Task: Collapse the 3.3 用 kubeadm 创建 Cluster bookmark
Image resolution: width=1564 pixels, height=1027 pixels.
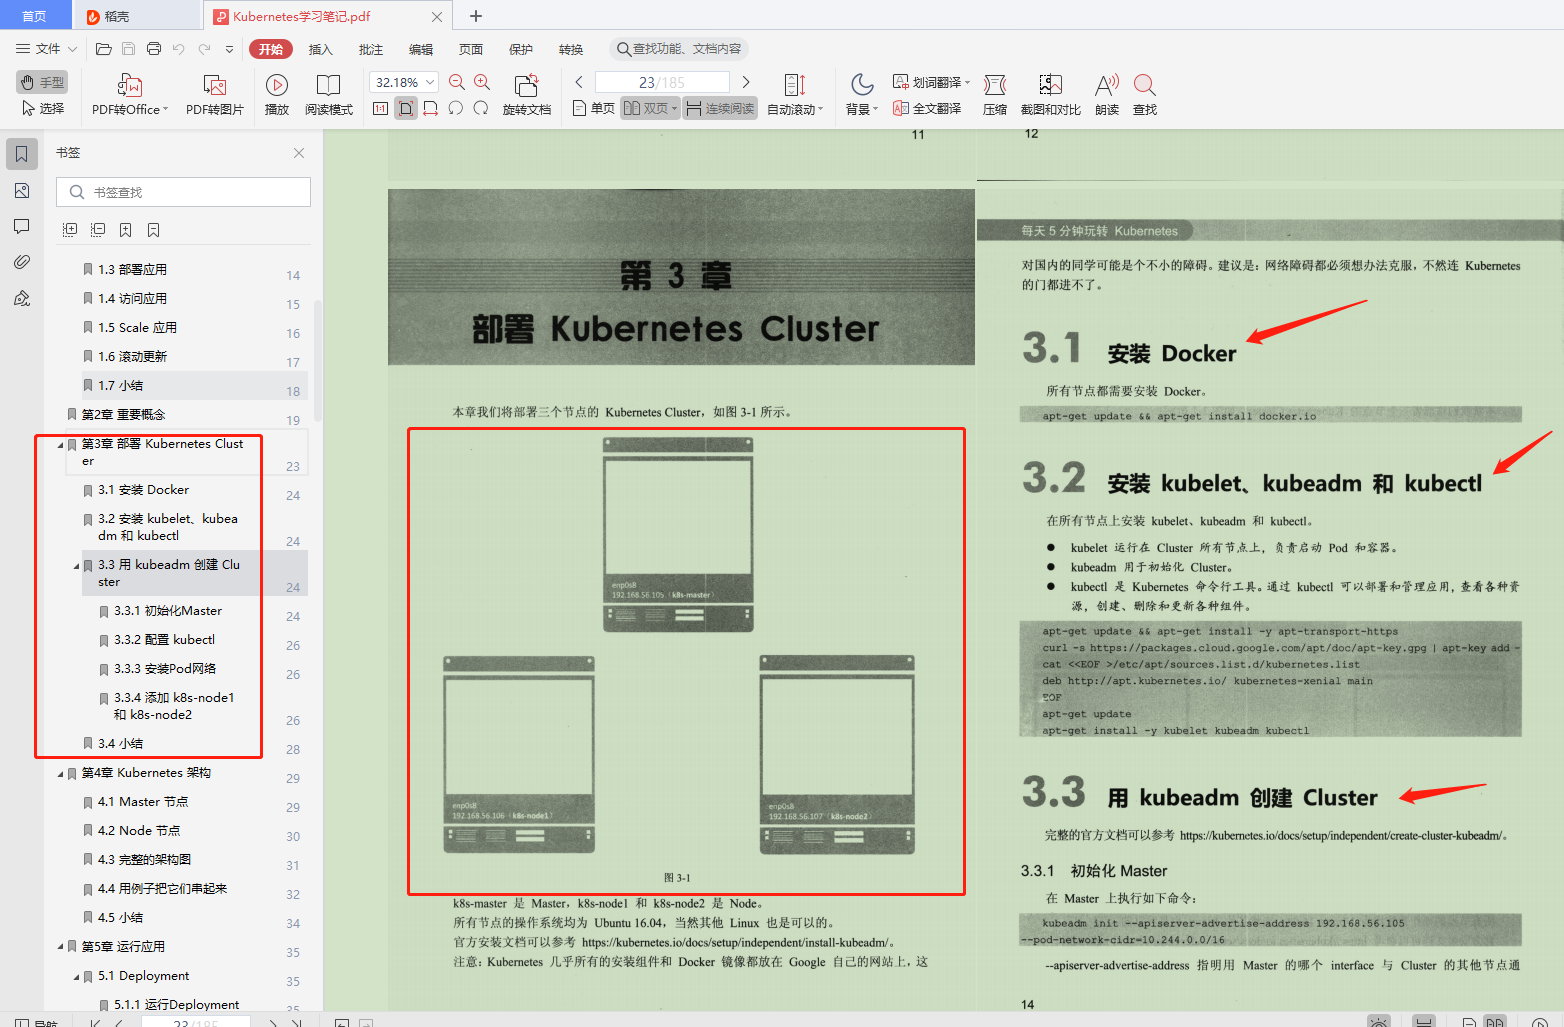Action: 76,566
